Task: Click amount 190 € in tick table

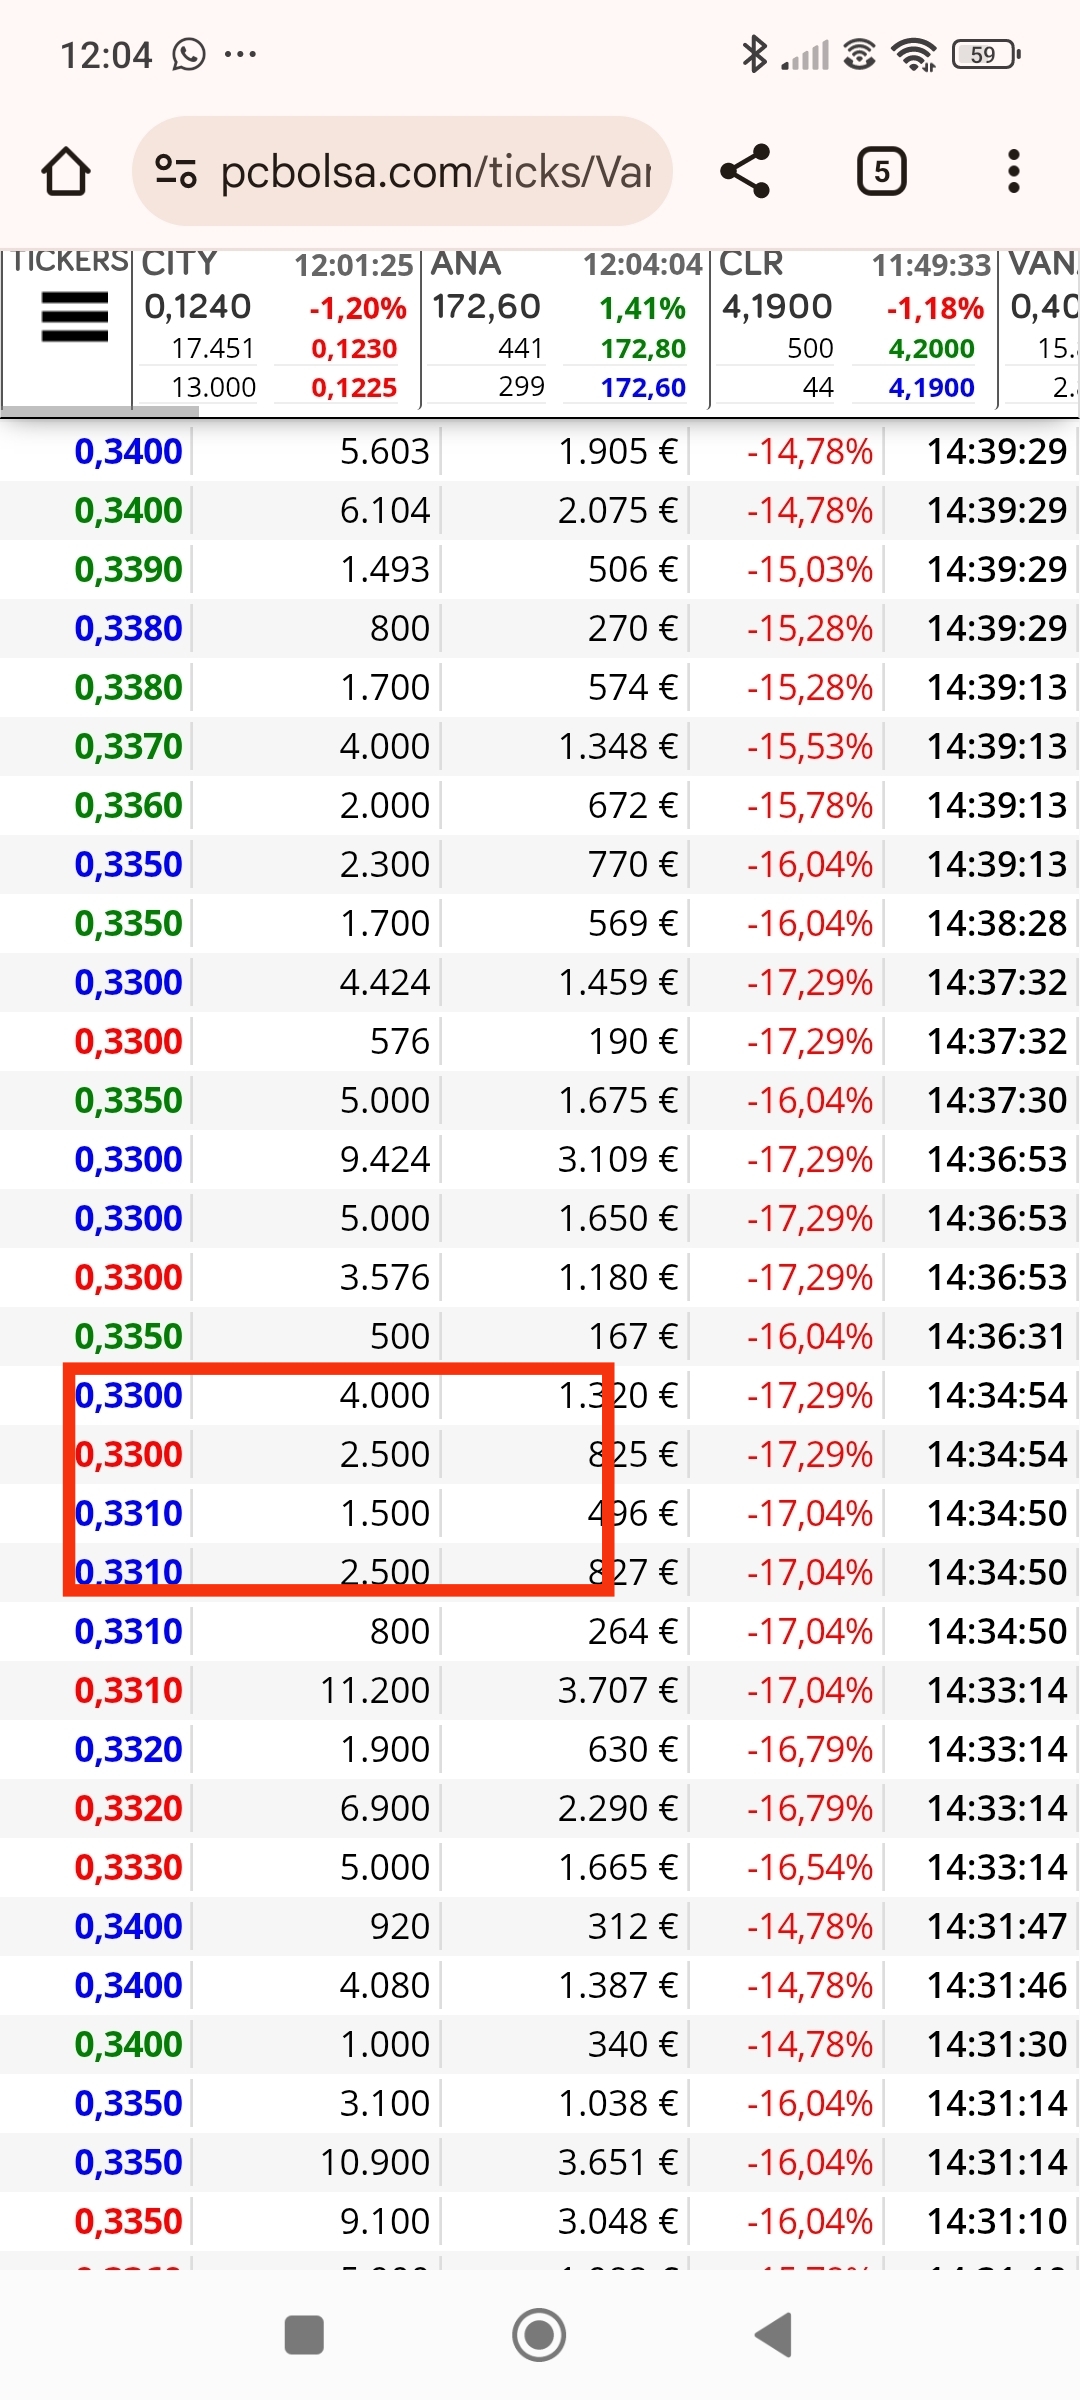Action: click(633, 1041)
